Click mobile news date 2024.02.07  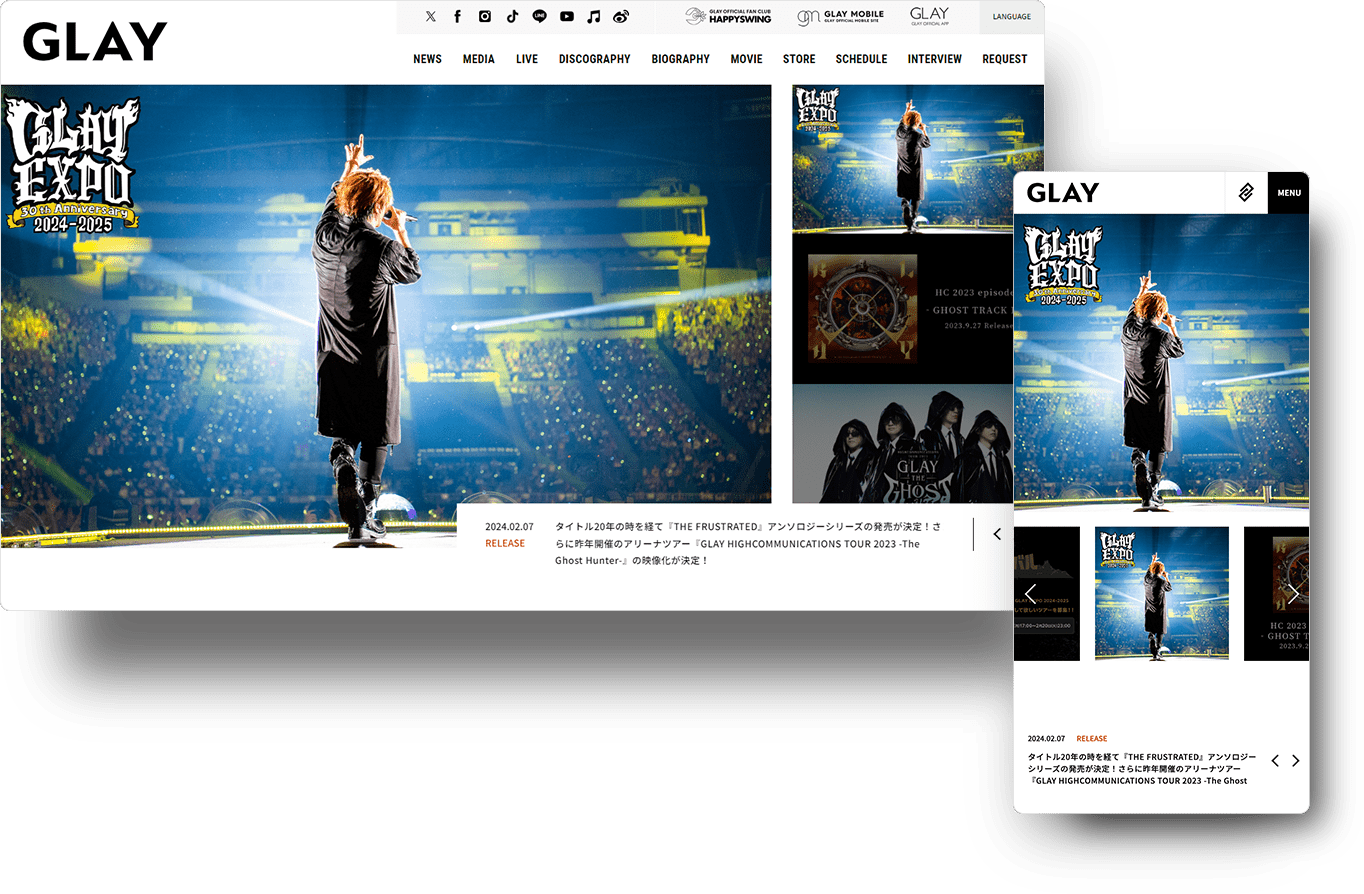point(1046,738)
